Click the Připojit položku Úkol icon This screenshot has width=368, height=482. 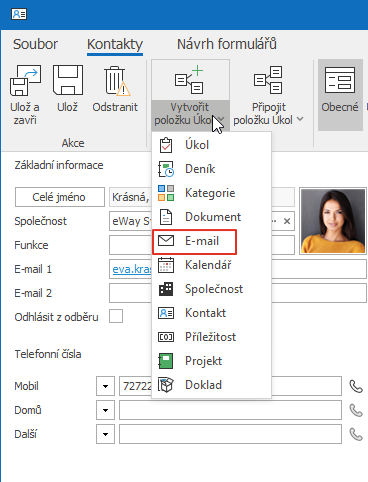coord(268,80)
